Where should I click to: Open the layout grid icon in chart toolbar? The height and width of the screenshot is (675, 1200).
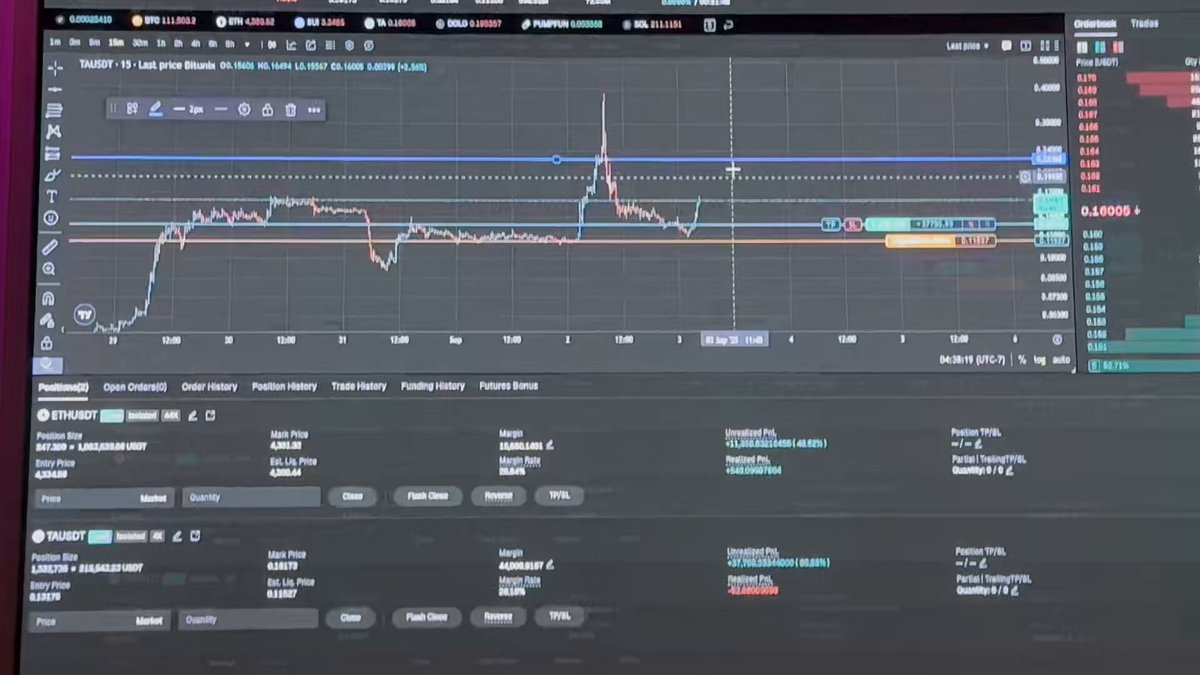329,45
